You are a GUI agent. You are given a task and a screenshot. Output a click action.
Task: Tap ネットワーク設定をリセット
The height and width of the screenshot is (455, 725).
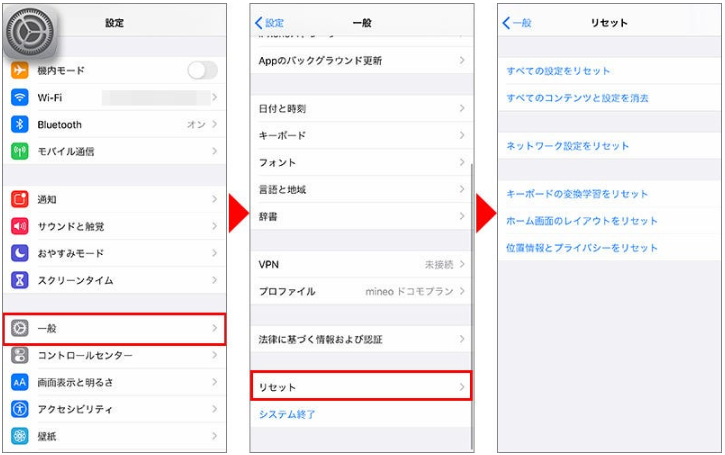(x=568, y=146)
